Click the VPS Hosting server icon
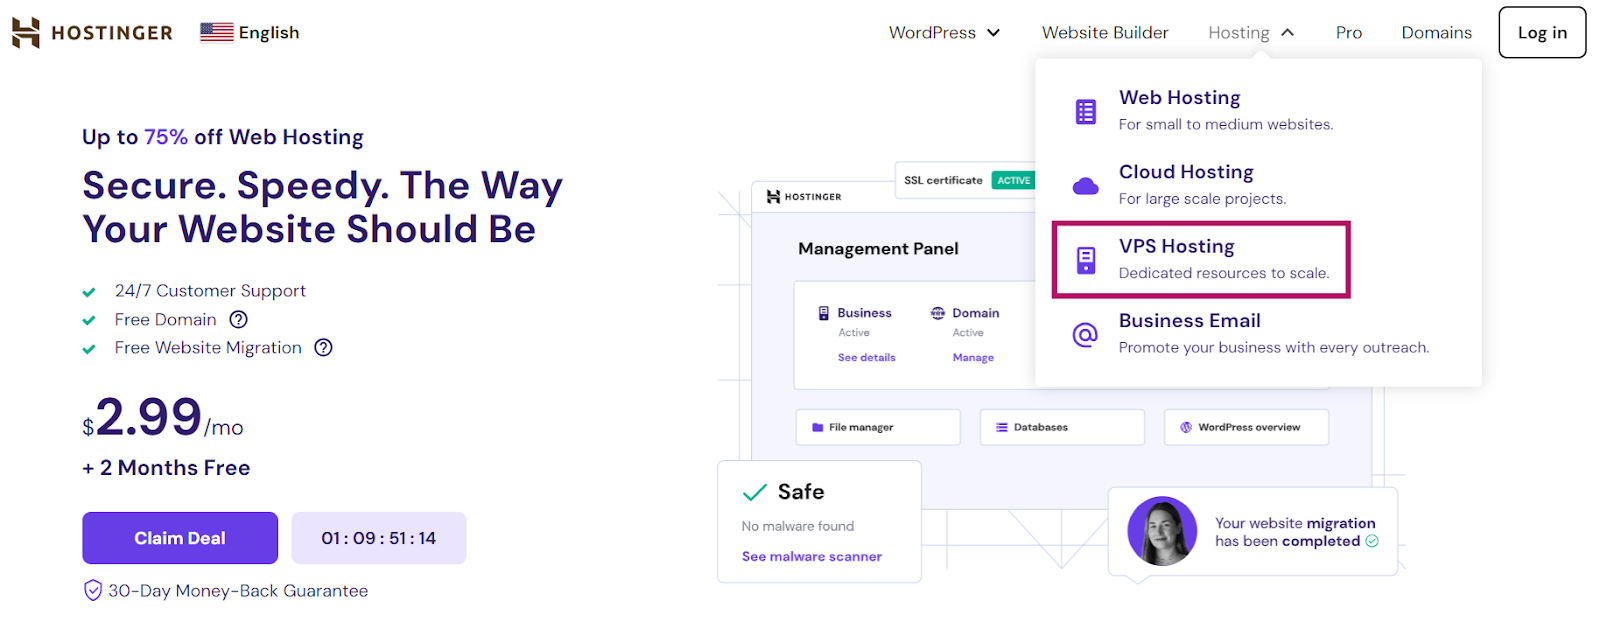 (x=1085, y=260)
